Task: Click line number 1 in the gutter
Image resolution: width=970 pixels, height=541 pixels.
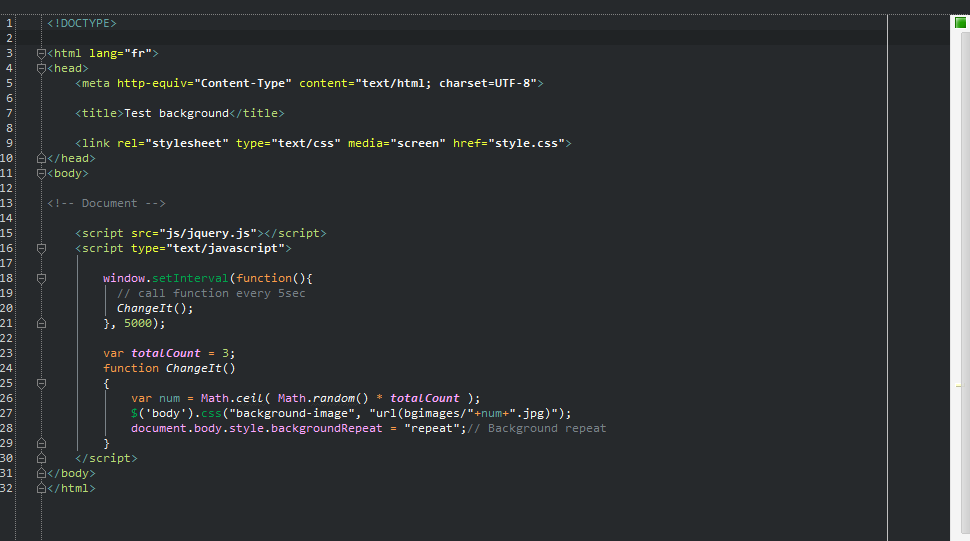Action: pos(9,23)
